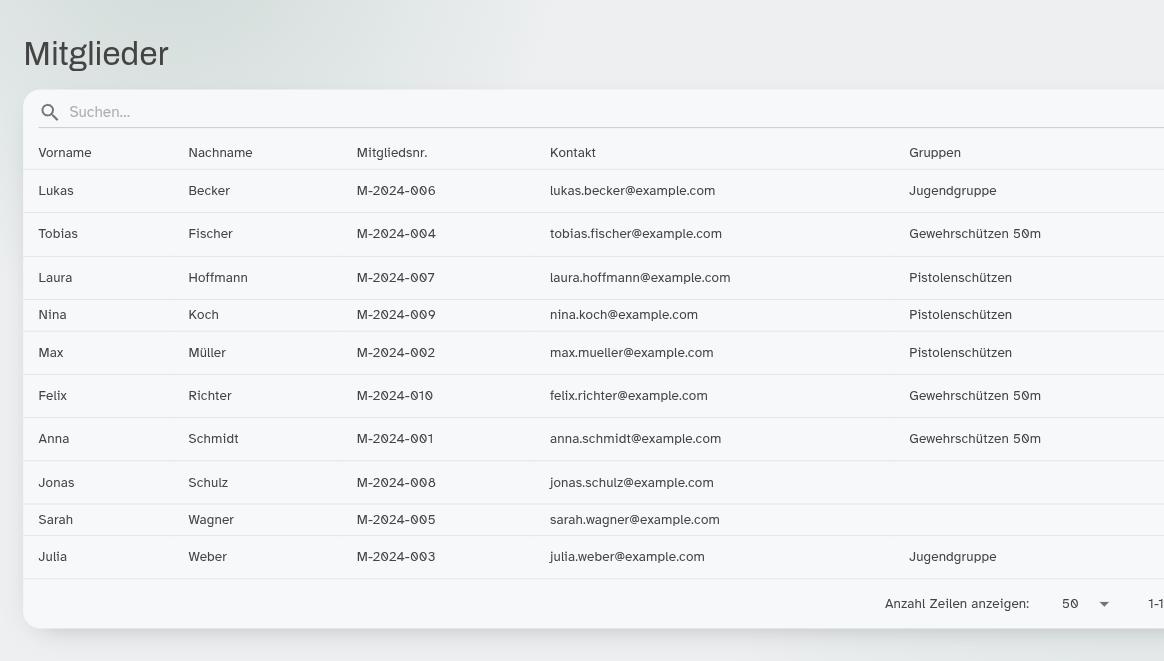This screenshot has height=661, width=1164.
Task: Click the Gruppen column header
Action: pyautogui.click(x=935, y=153)
